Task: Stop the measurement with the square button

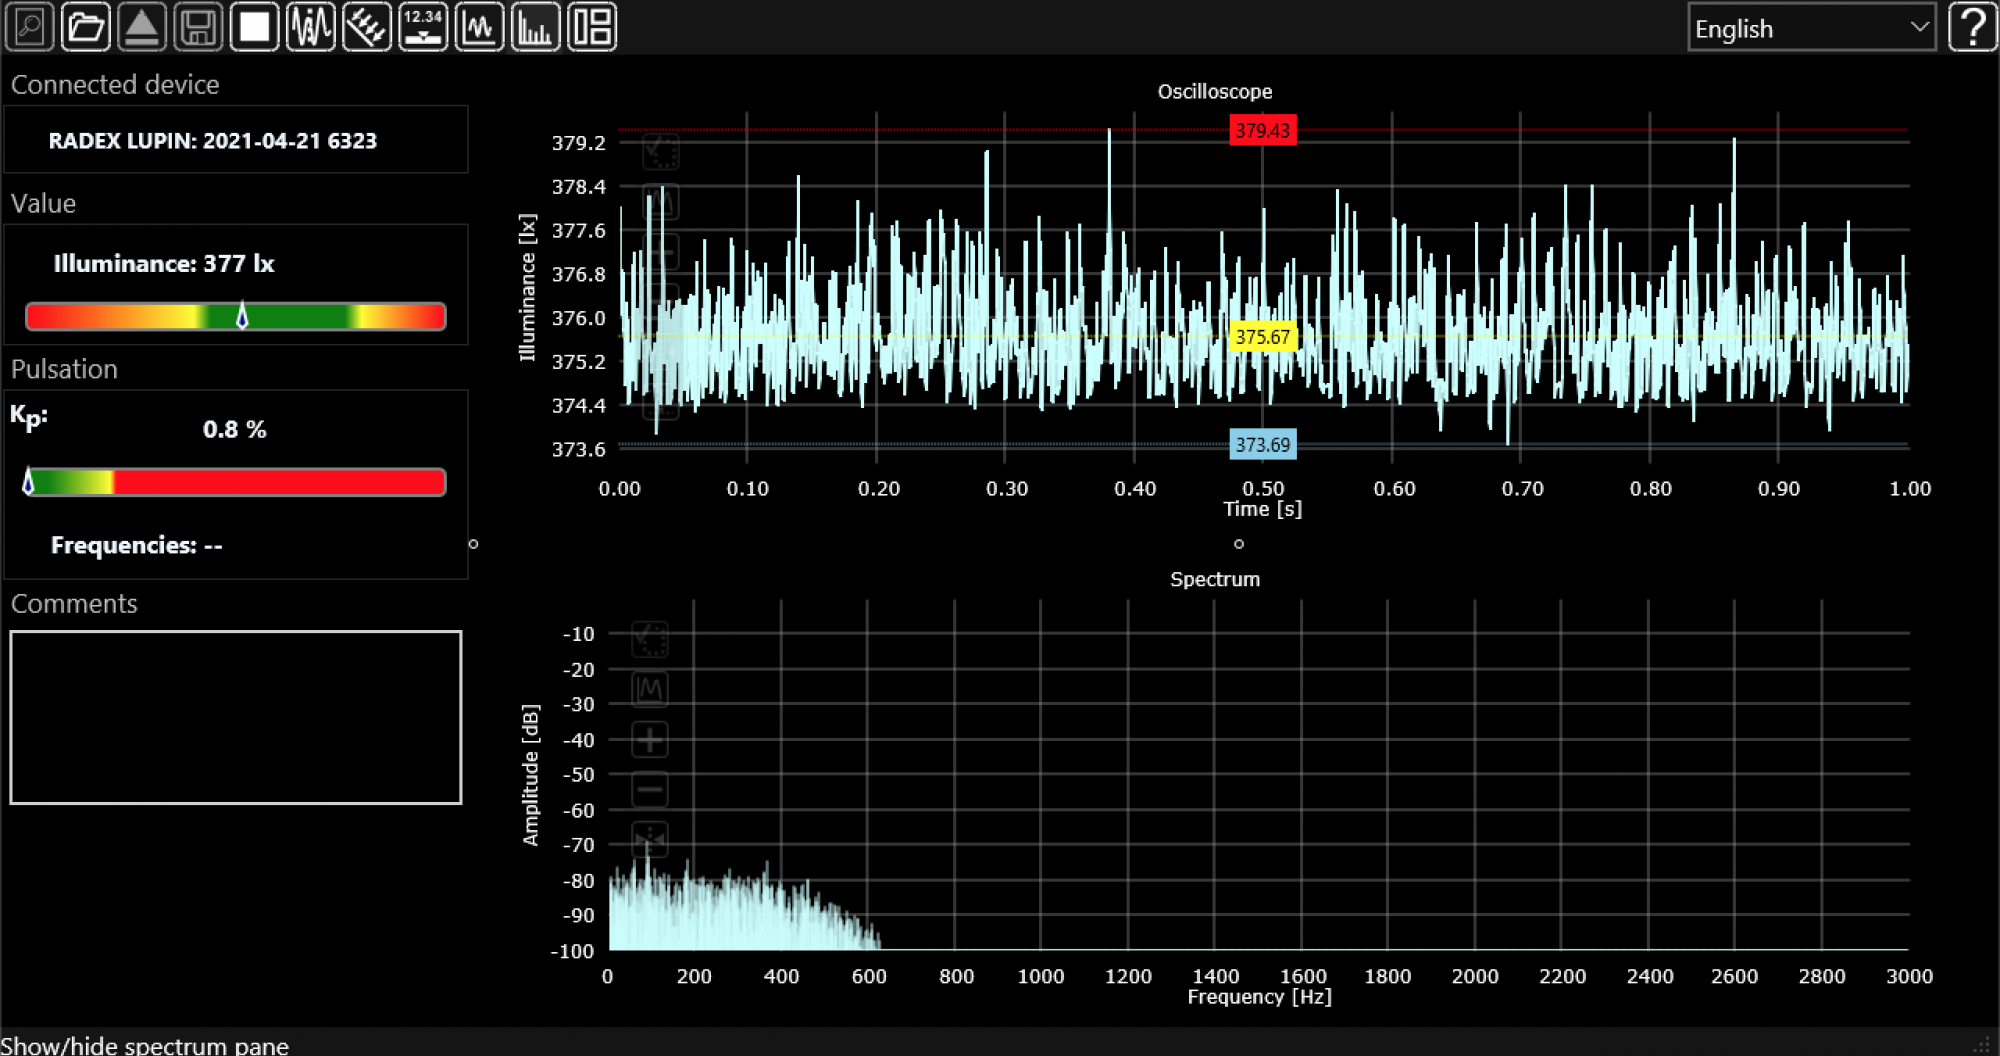Action: [x=254, y=27]
